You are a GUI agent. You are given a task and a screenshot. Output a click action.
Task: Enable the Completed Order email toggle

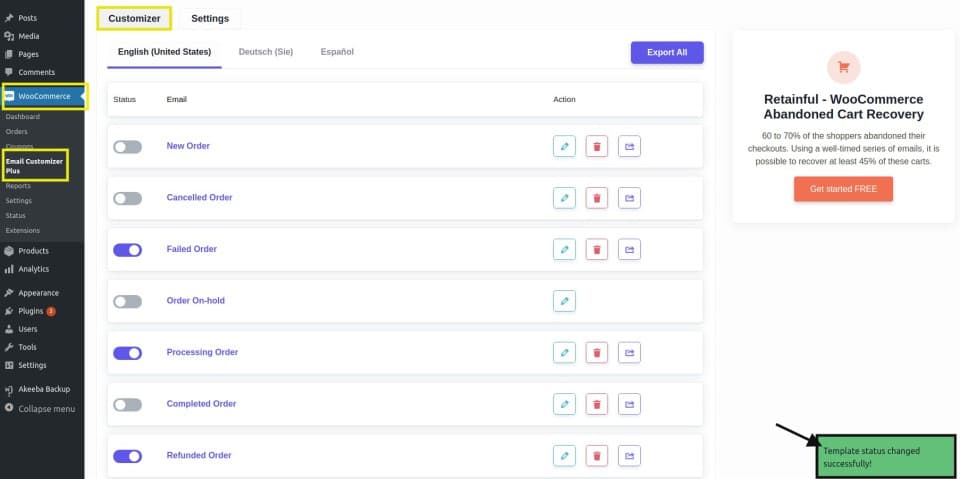pyautogui.click(x=127, y=404)
